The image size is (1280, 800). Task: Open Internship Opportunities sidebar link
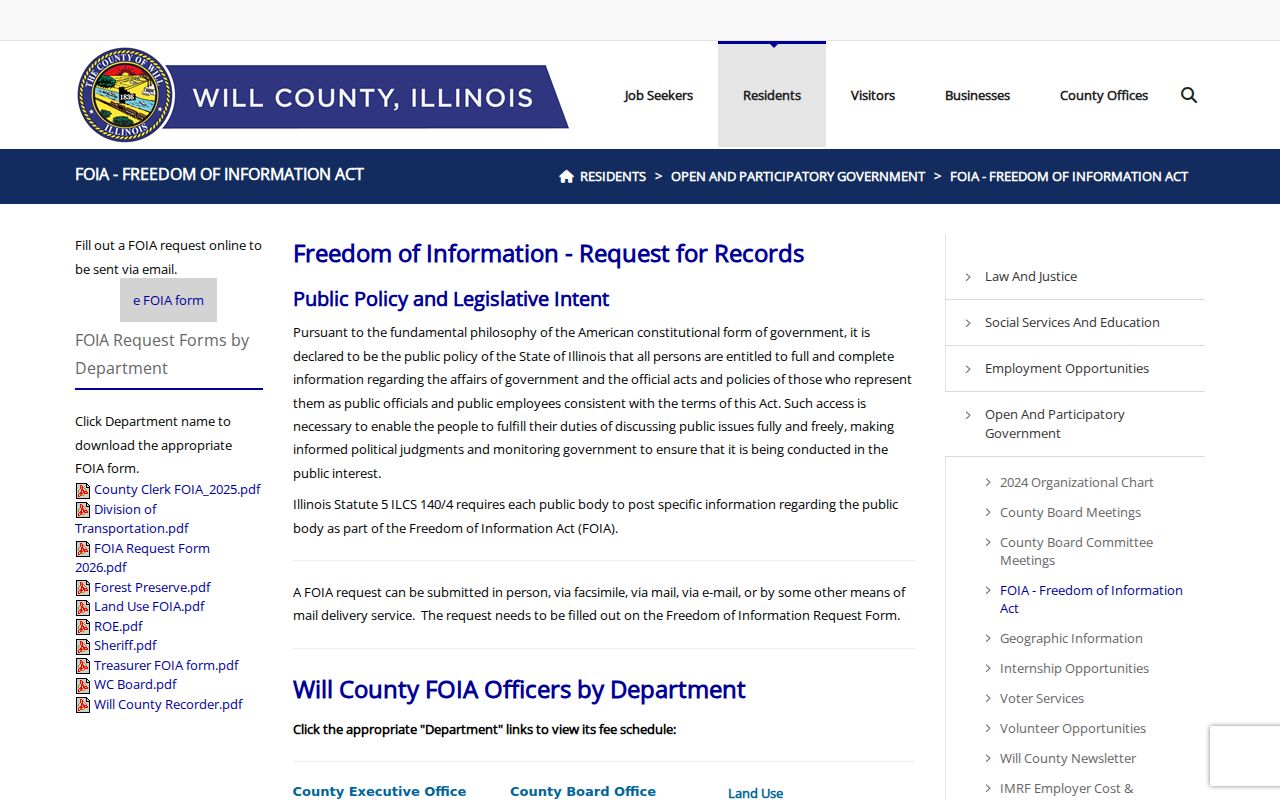tap(1074, 669)
